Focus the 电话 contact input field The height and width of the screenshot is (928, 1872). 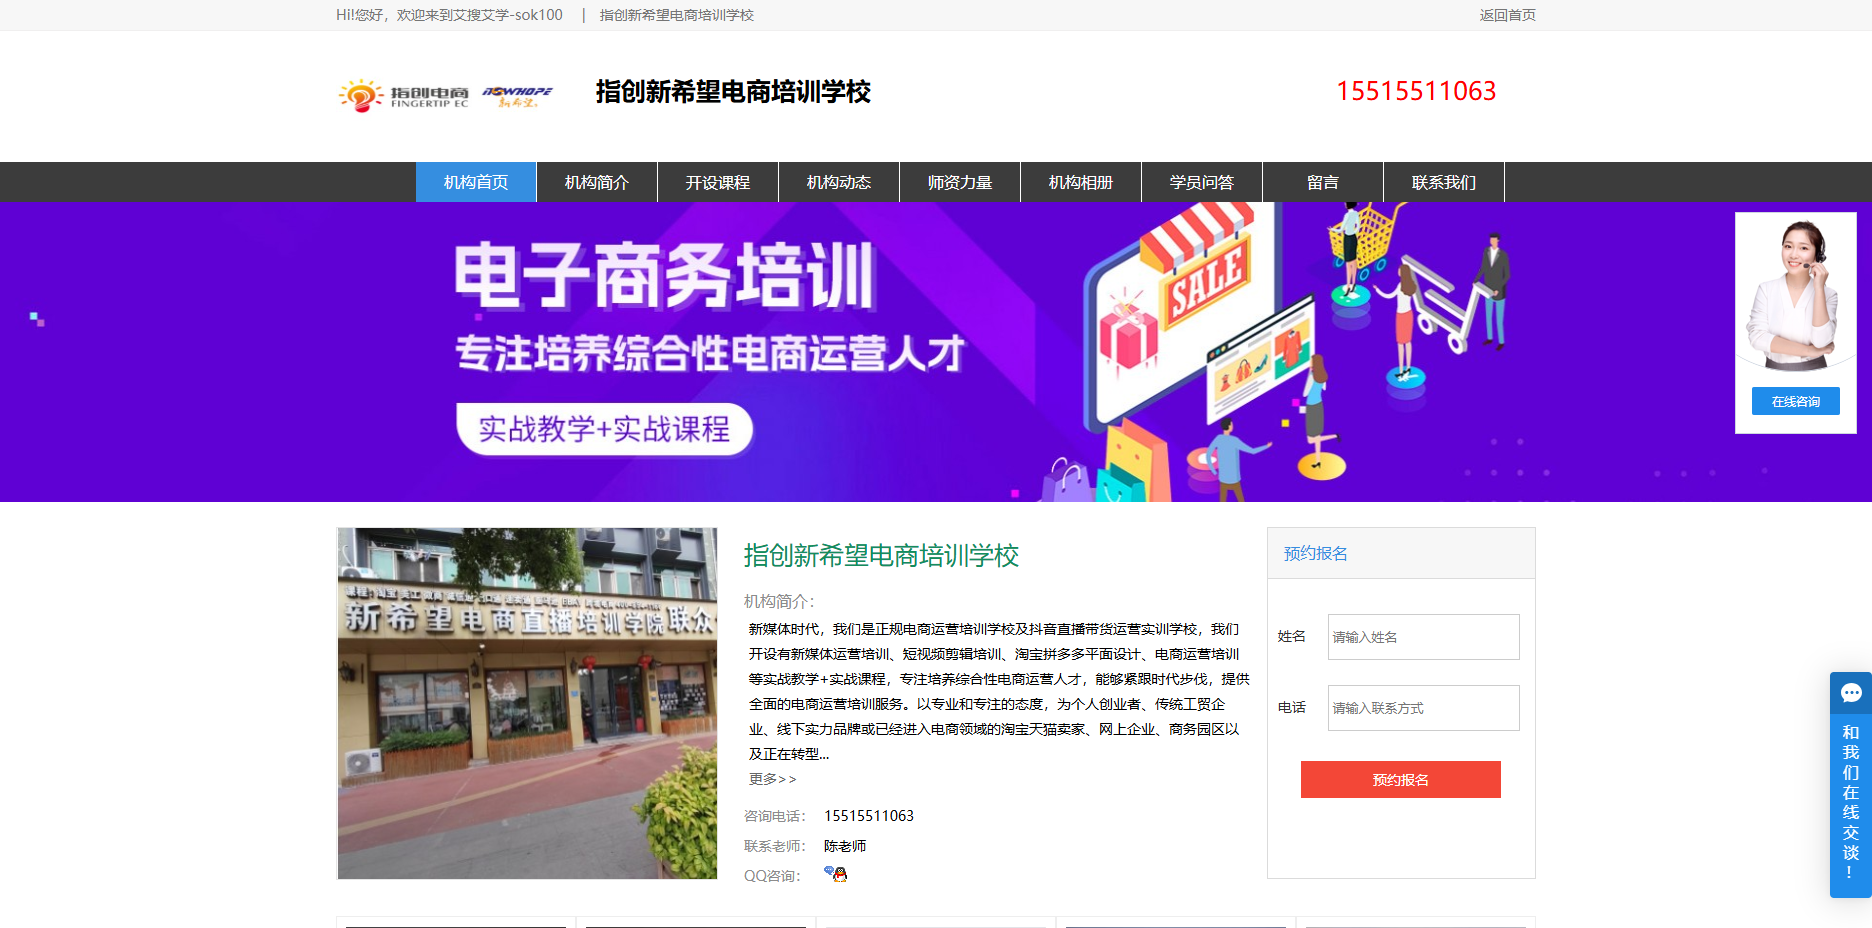click(1424, 708)
